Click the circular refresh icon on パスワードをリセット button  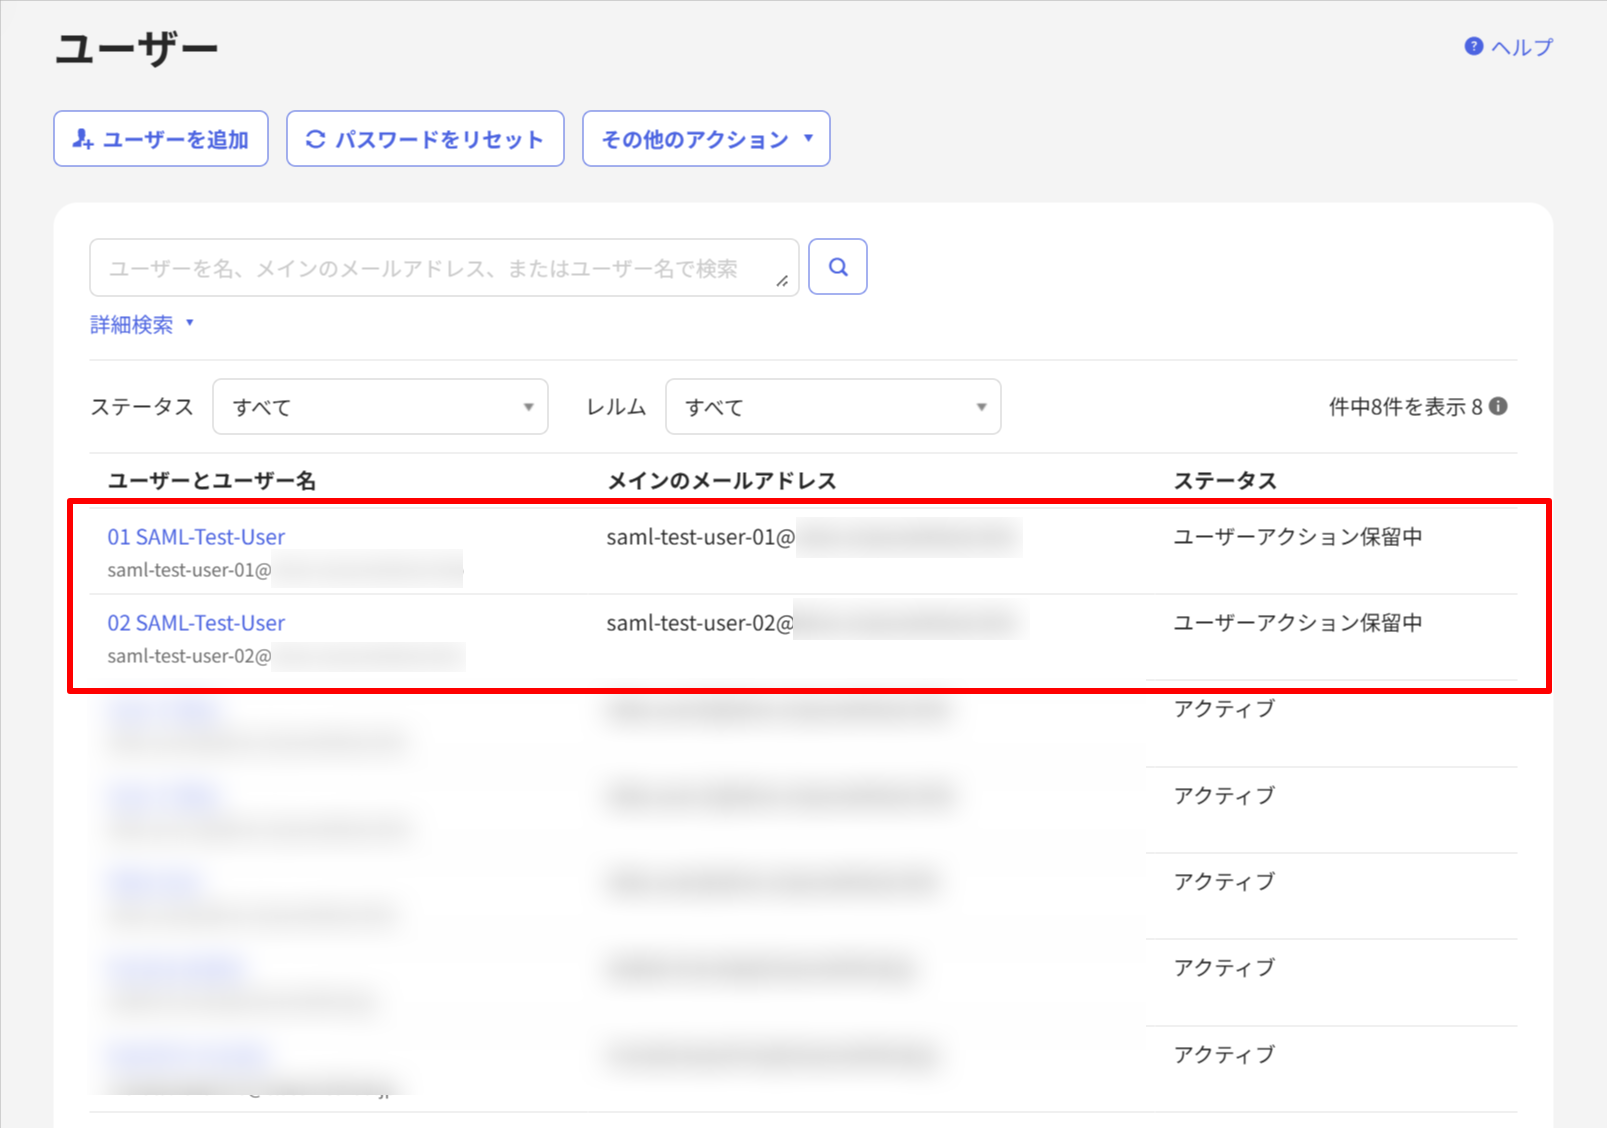coord(316,138)
